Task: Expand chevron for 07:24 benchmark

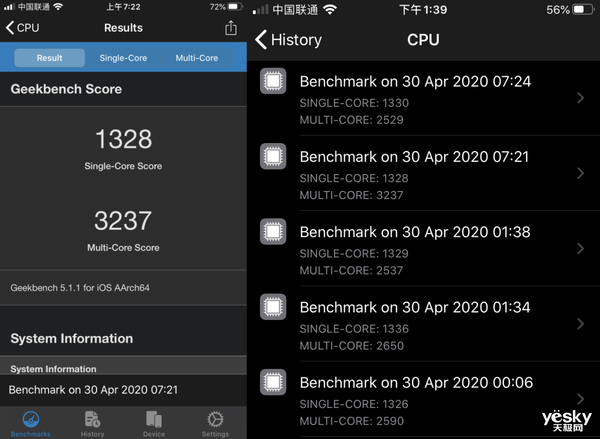Action: 580,97
